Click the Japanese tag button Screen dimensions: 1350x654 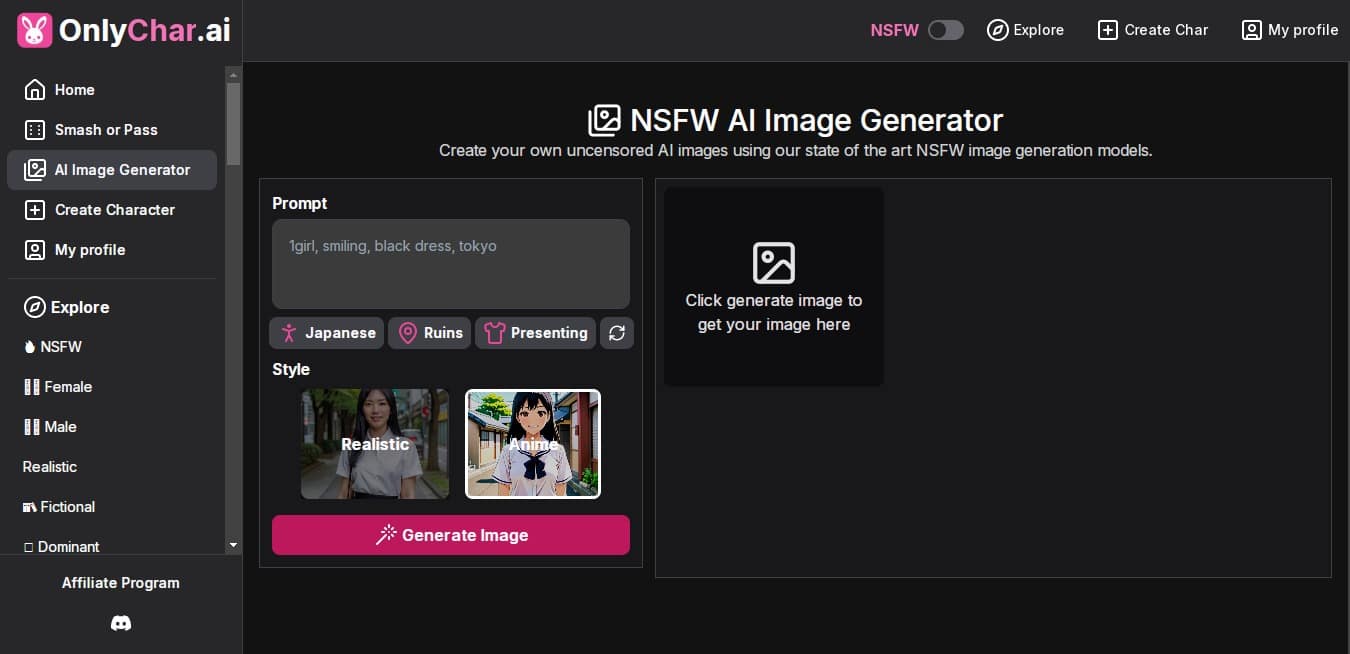pos(327,333)
